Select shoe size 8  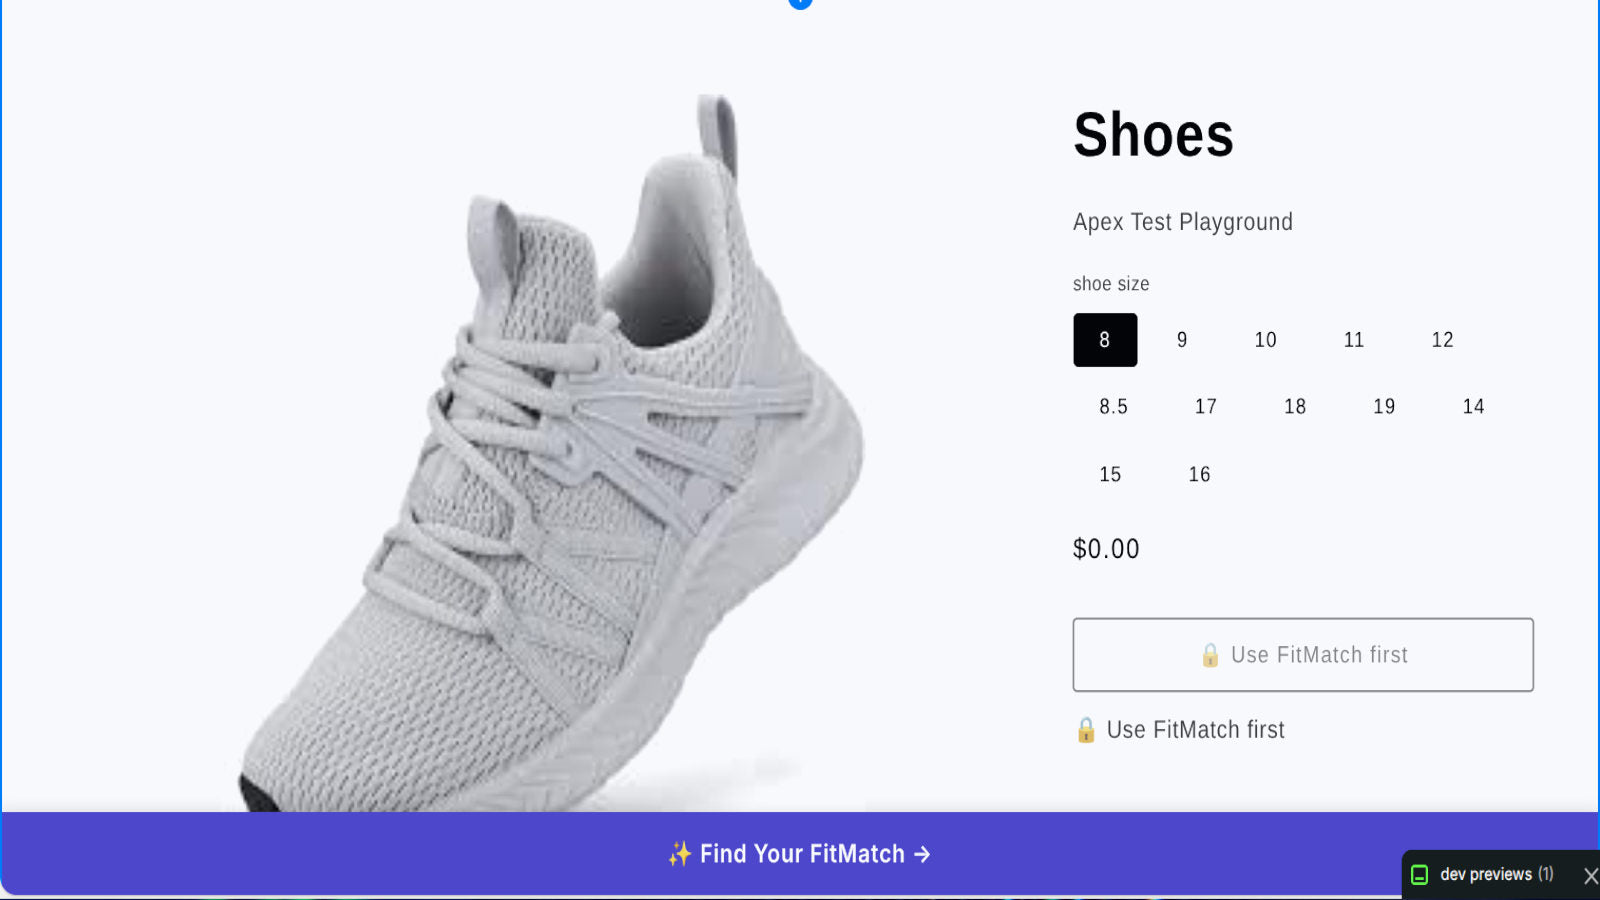coord(1105,340)
